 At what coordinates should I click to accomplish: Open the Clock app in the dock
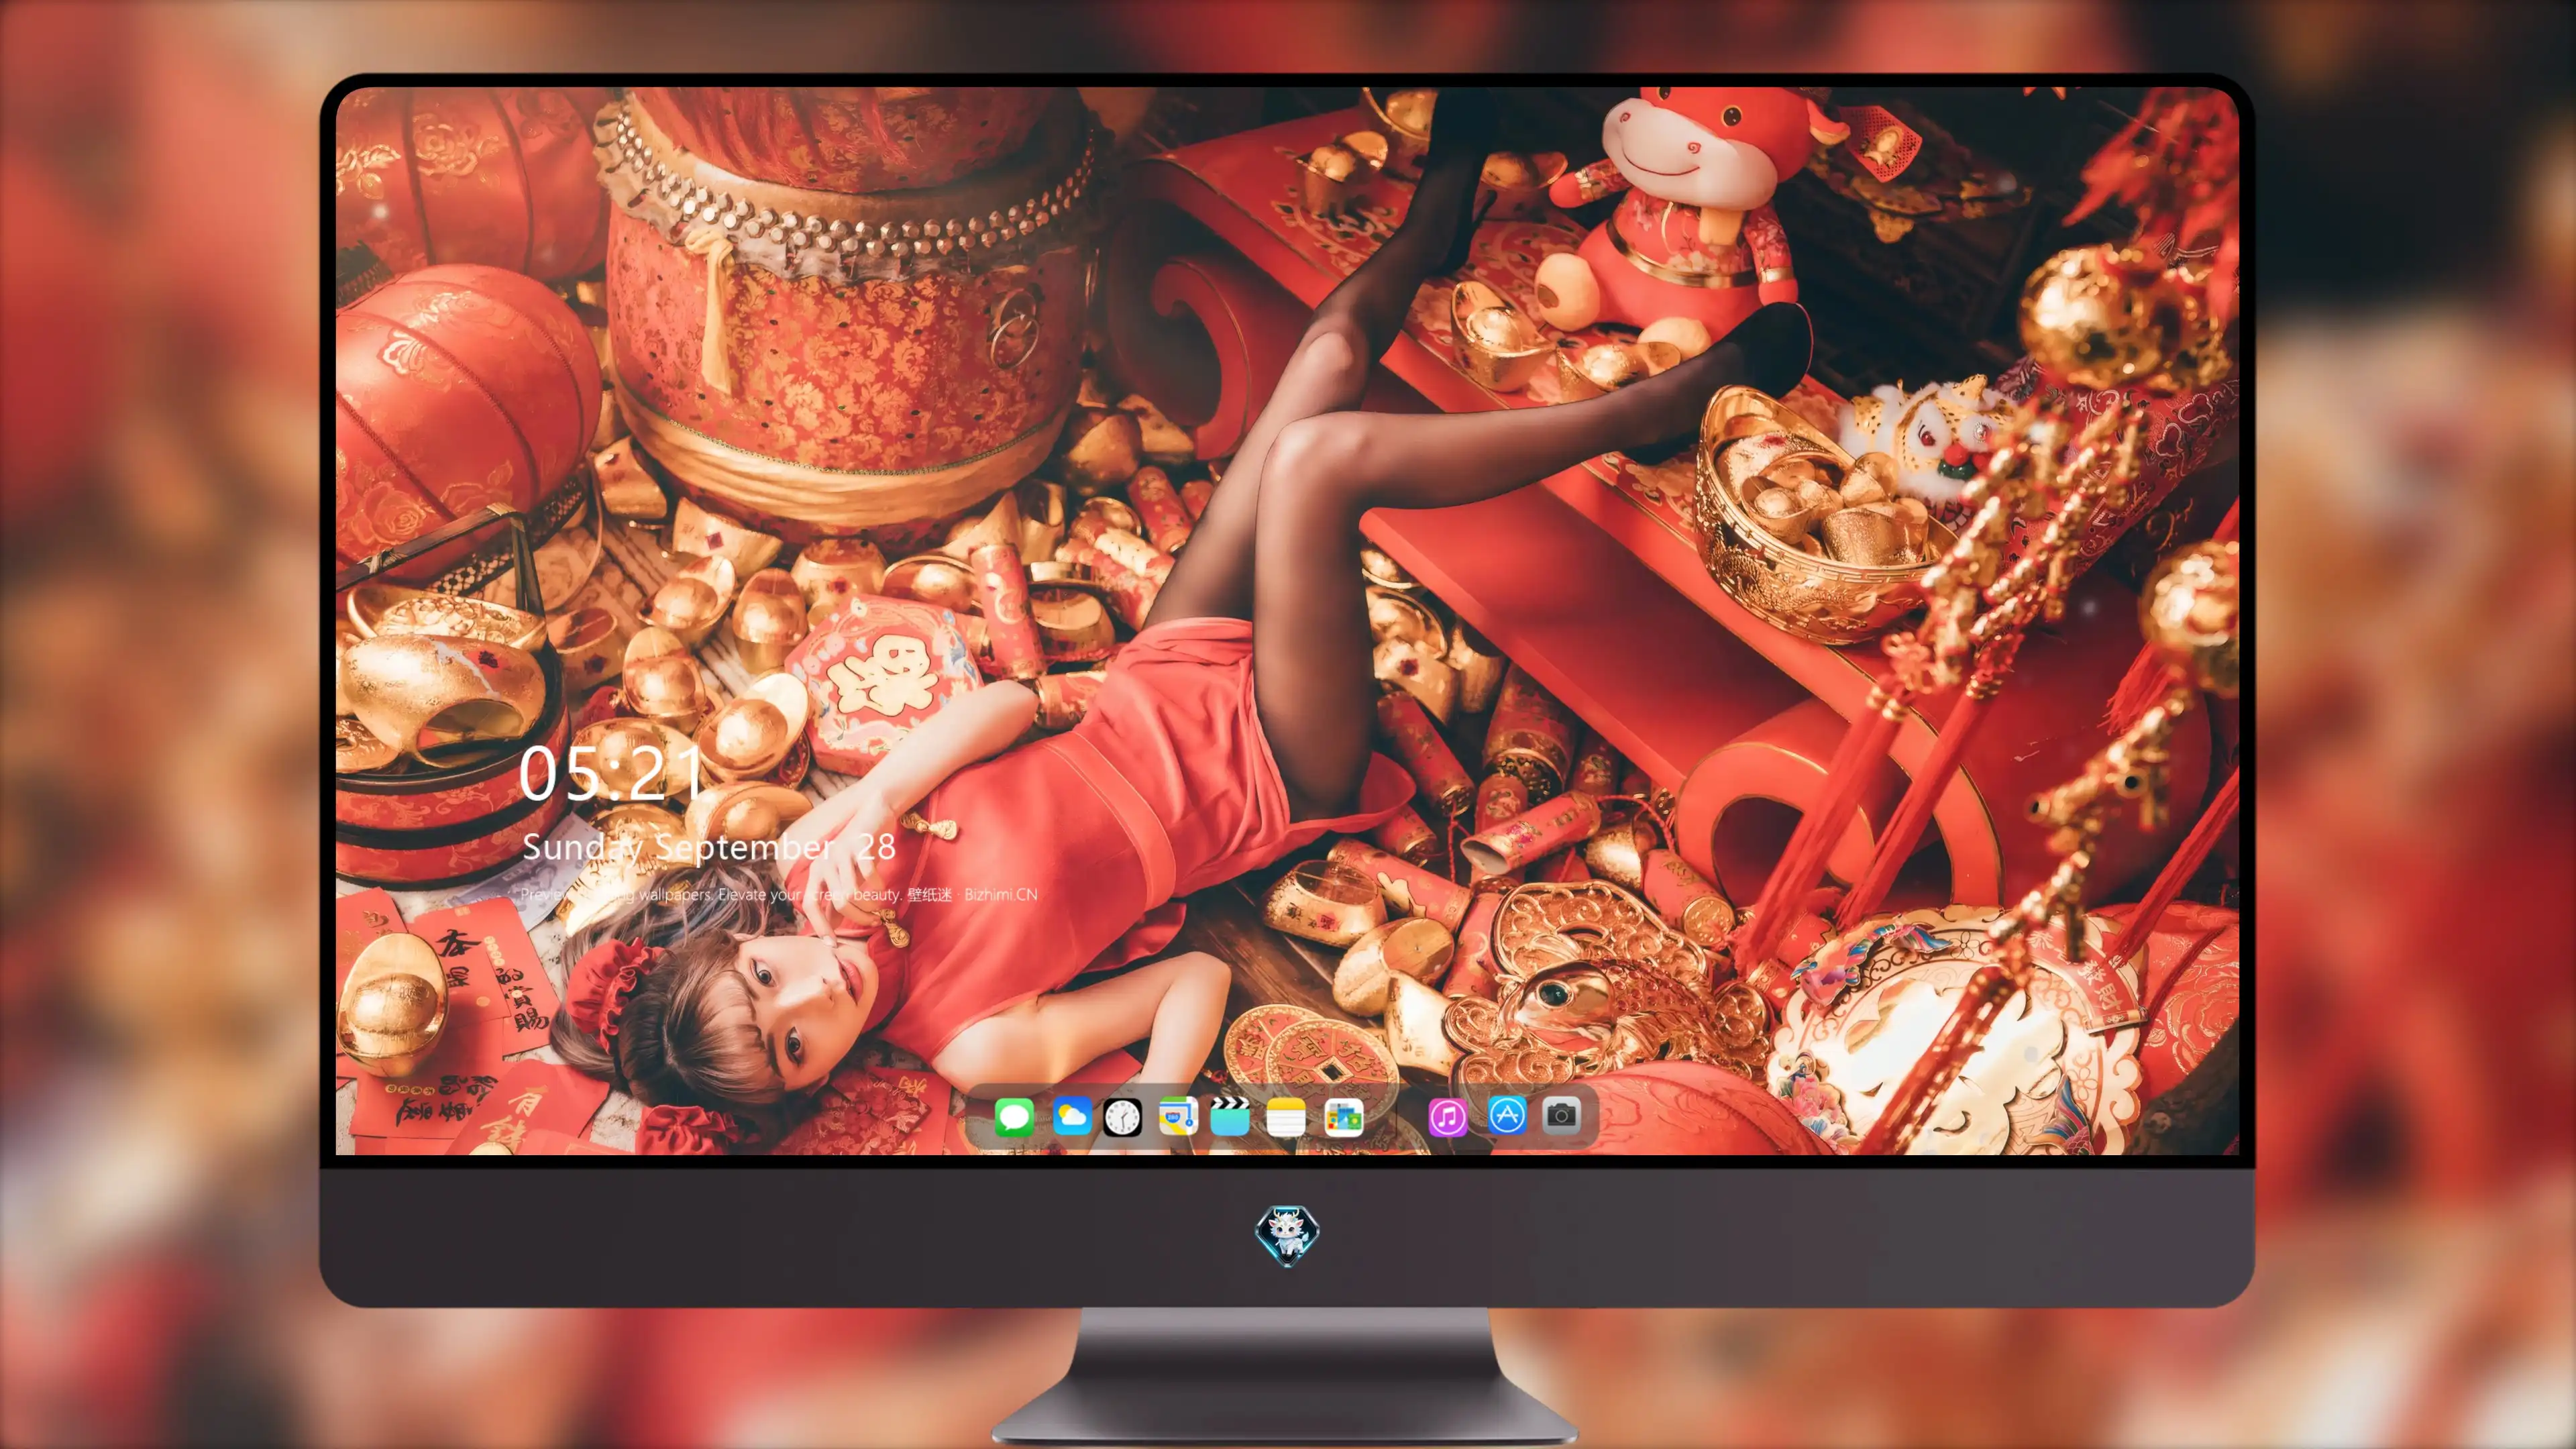coord(1122,1117)
